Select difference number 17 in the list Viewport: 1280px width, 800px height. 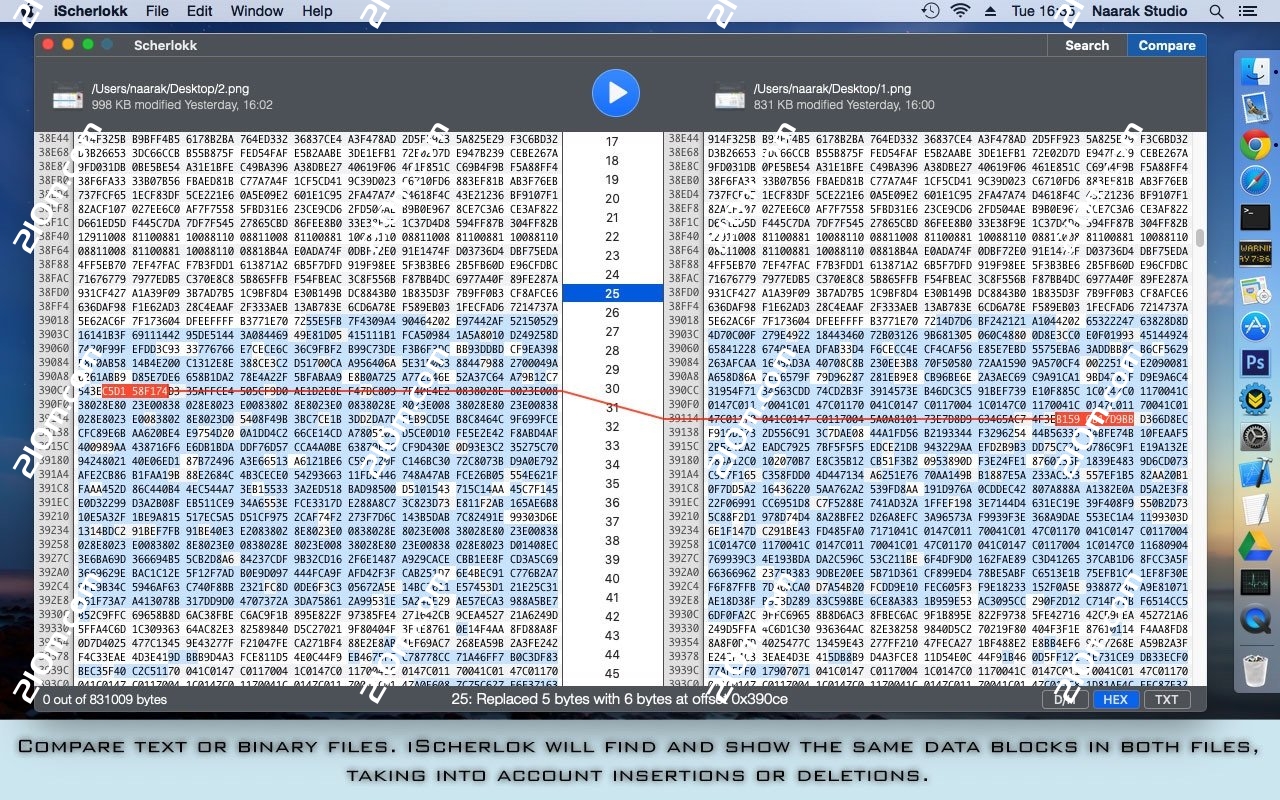click(x=613, y=141)
